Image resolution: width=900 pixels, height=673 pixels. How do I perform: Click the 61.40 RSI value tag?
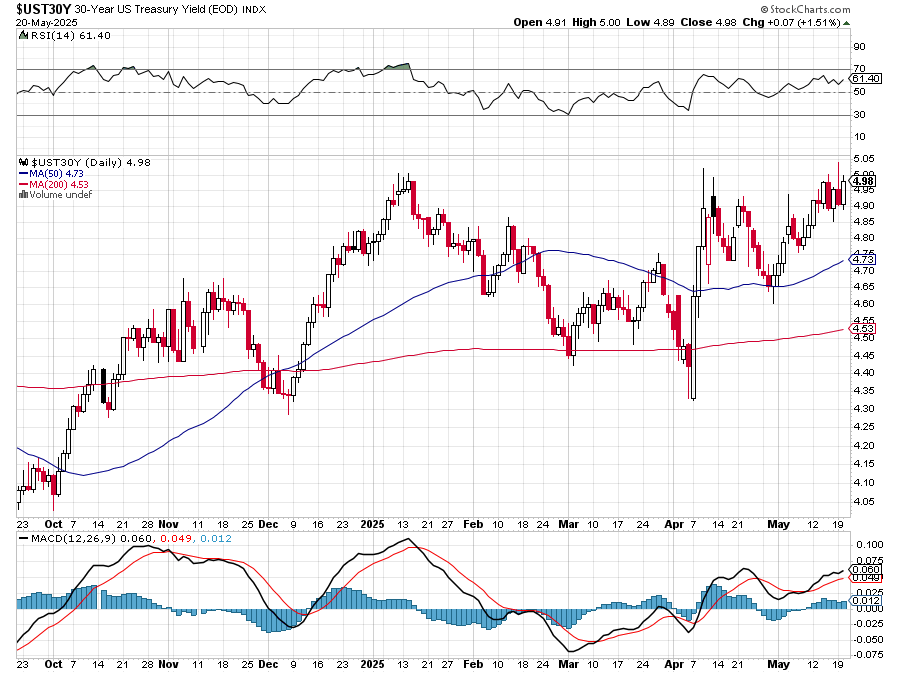(x=864, y=78)
